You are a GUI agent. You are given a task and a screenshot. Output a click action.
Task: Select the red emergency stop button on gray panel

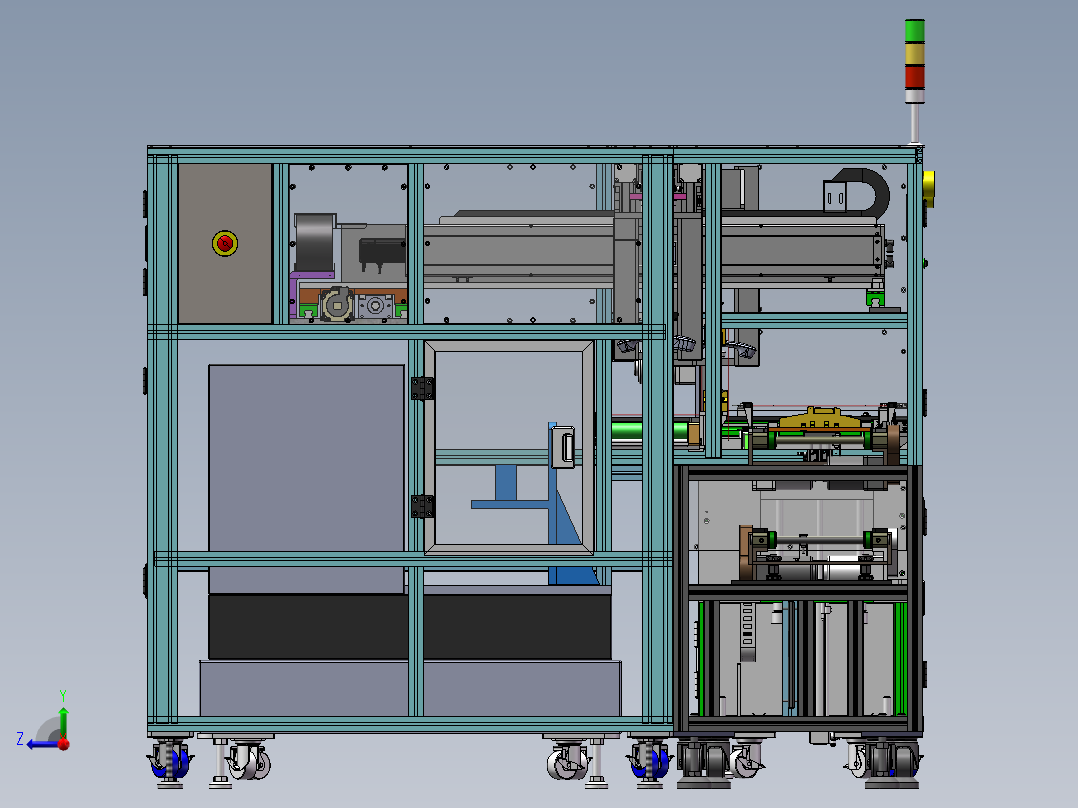(x=225, y=243)
